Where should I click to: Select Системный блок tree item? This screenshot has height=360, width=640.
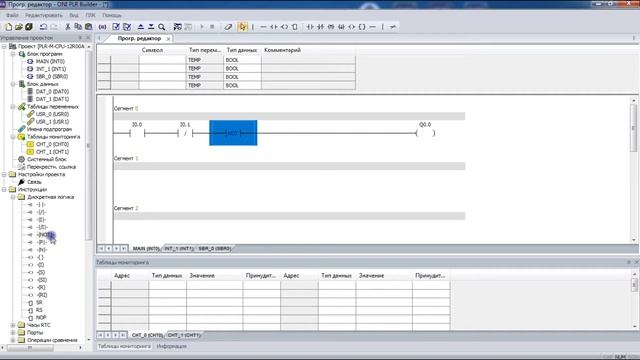47,159
